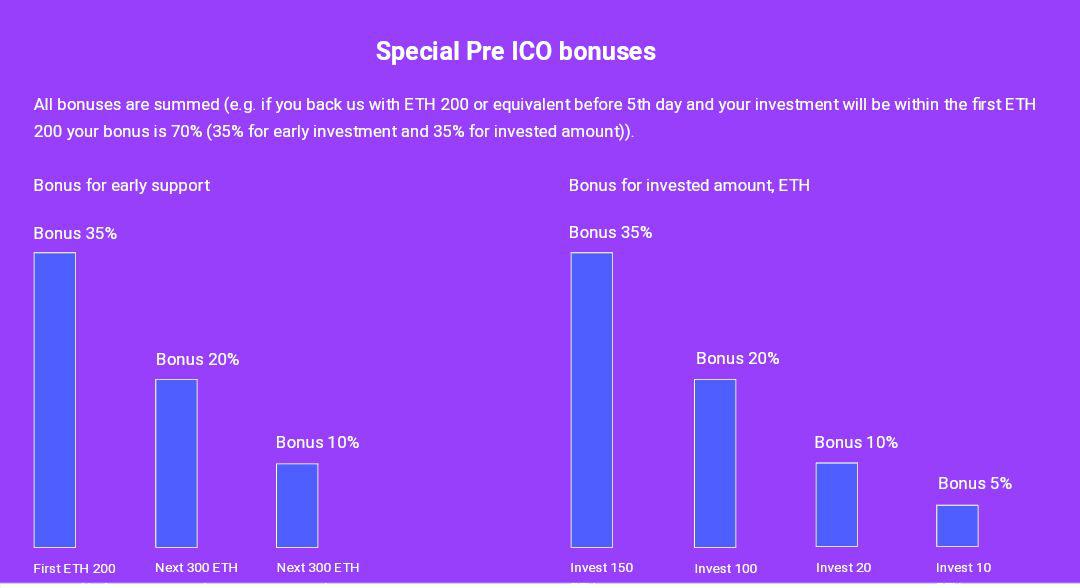Select the Invest 100 bar
This screenshot has height=588, width=1080.
point(715,463)
